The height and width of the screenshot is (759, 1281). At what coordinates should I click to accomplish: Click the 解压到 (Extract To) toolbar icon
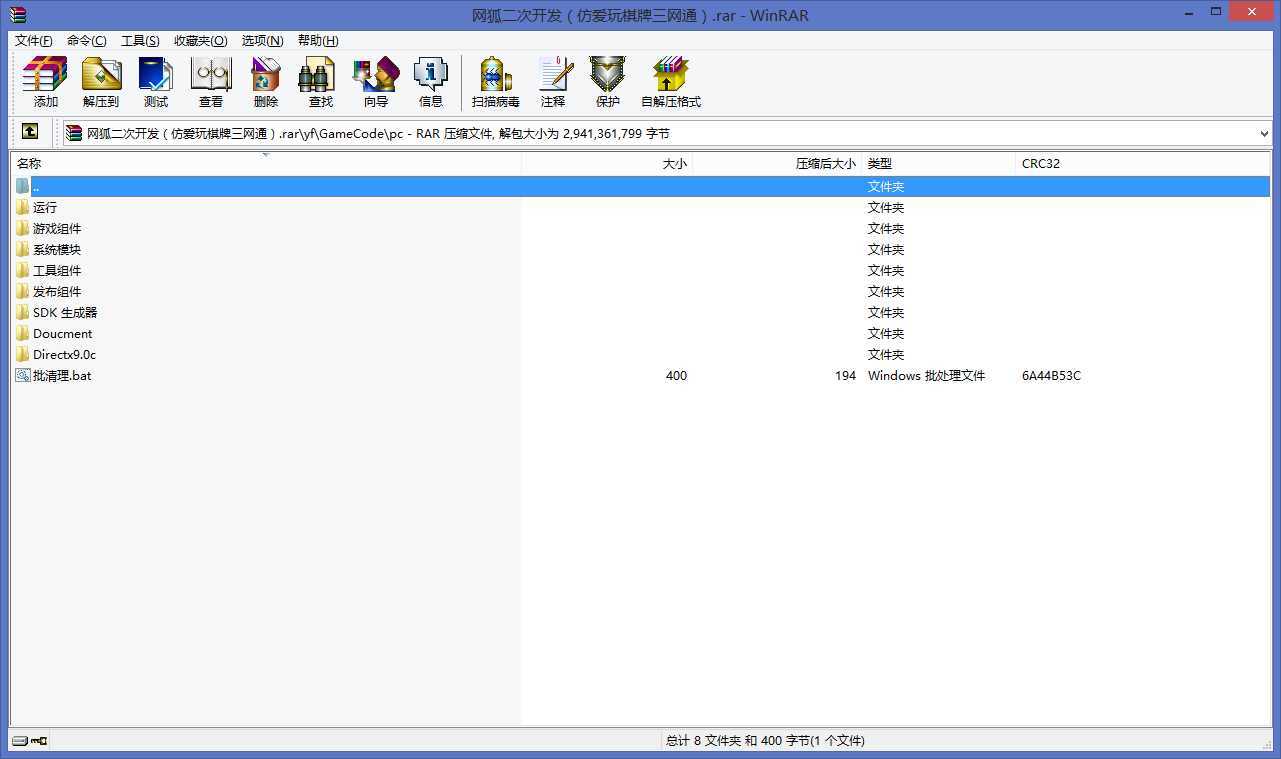(101, 81)
